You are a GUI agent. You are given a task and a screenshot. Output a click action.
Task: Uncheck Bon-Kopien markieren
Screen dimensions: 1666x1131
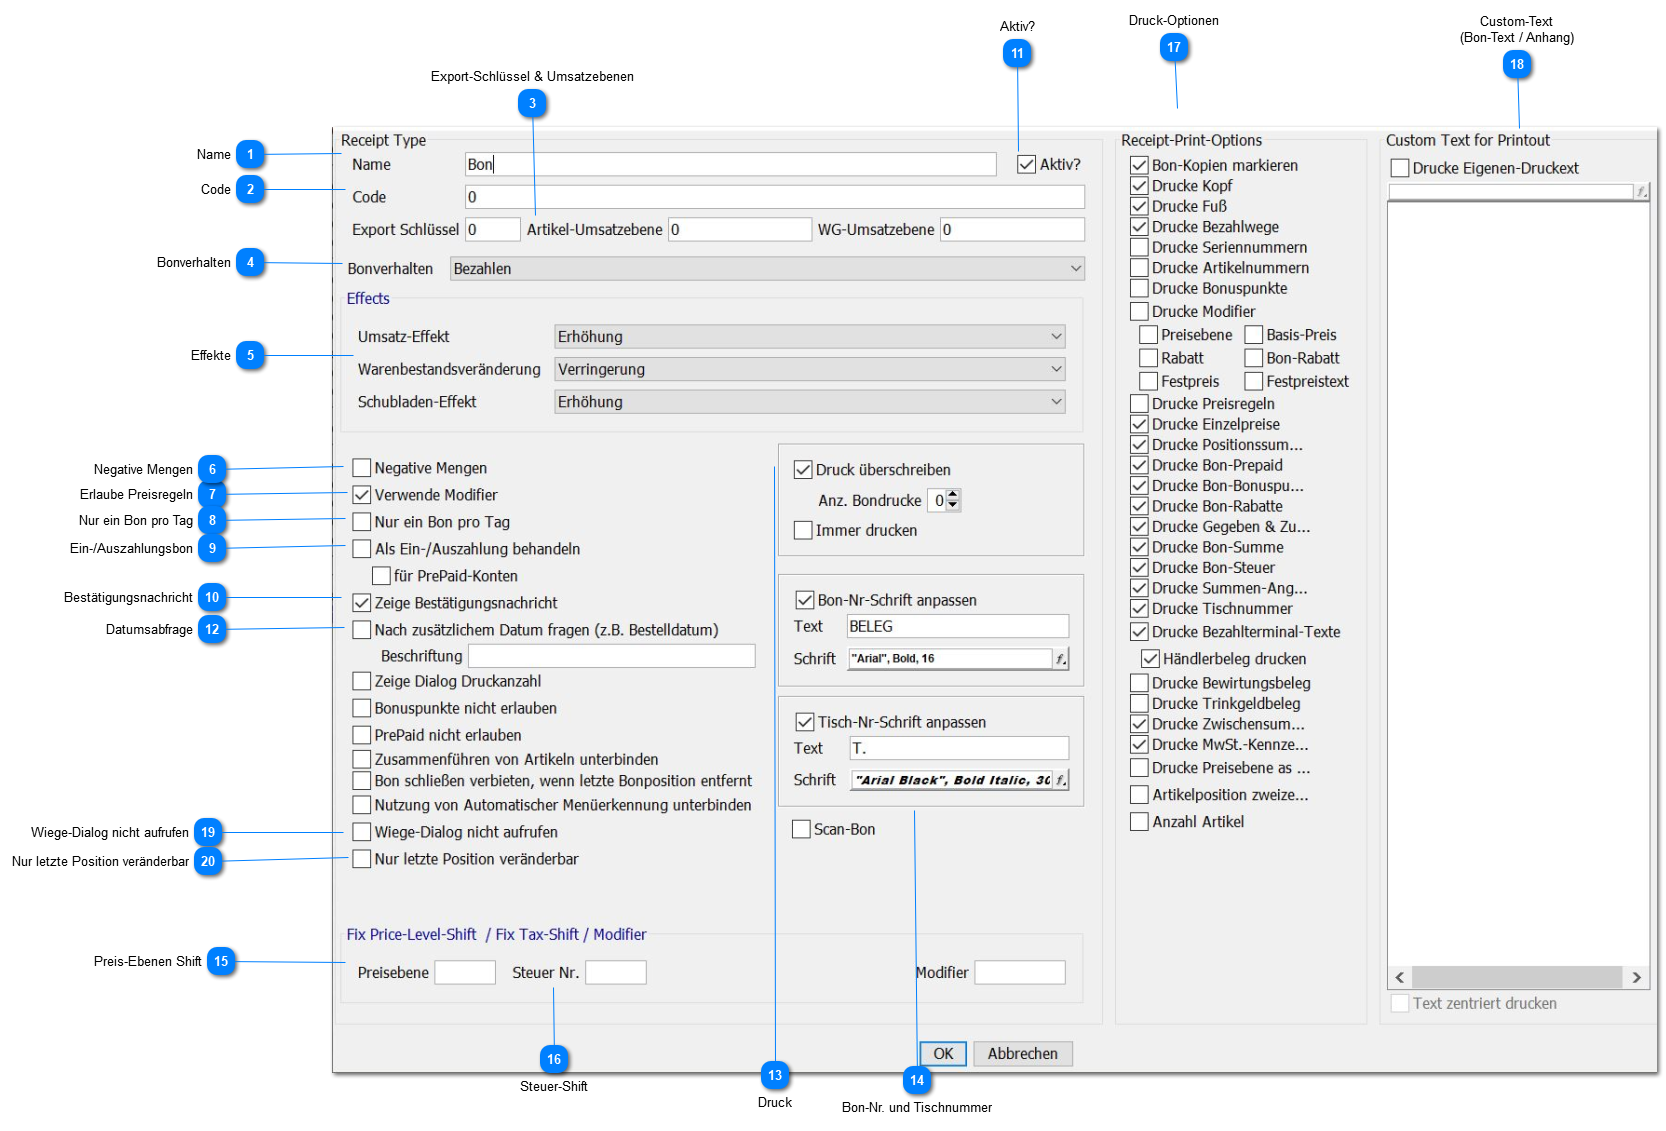(1139, 165)
